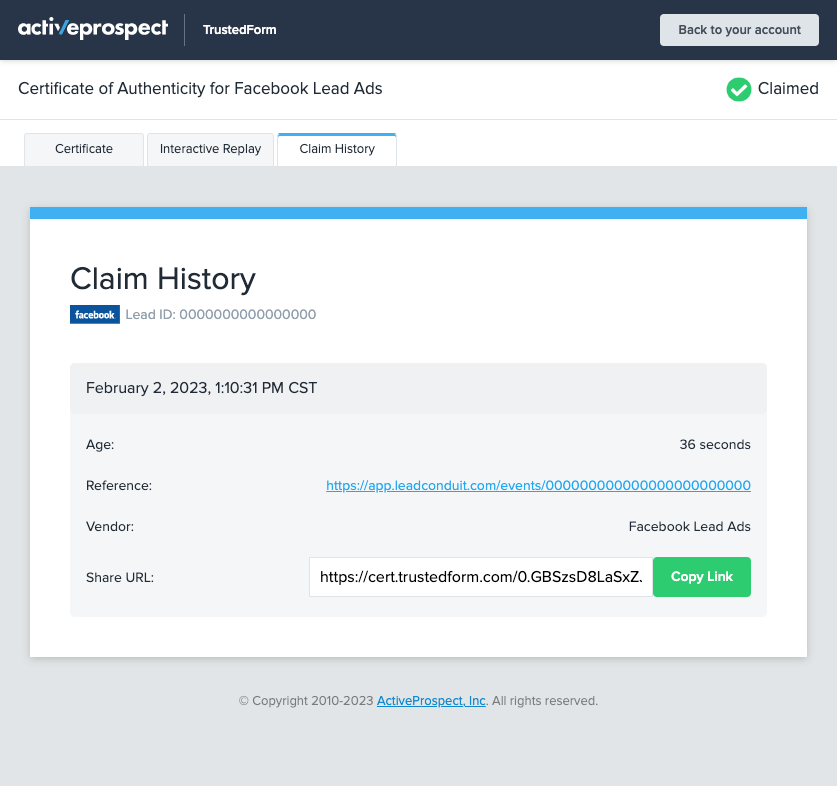Open the Interactive Replay tab
Viewport: 837px width, 786px height.
pyautogui.click(x=210, y=149)
